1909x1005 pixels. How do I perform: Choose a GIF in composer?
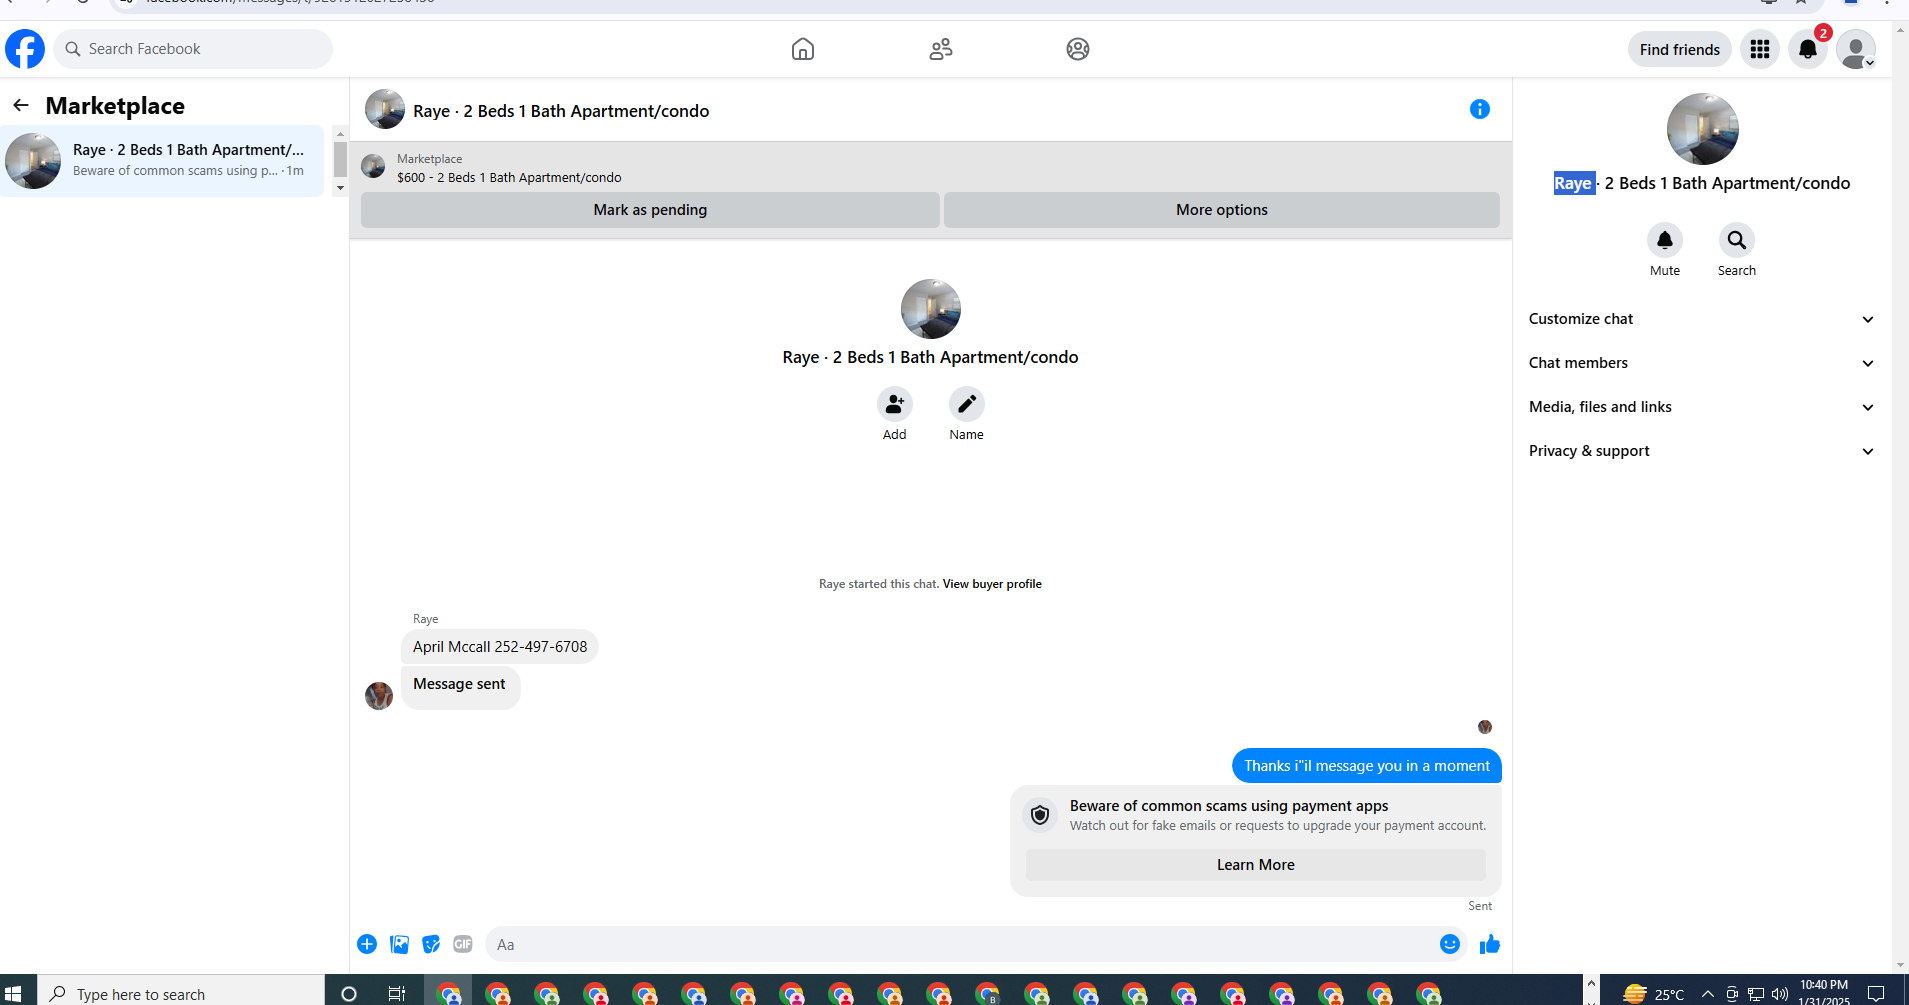(463, 944)
